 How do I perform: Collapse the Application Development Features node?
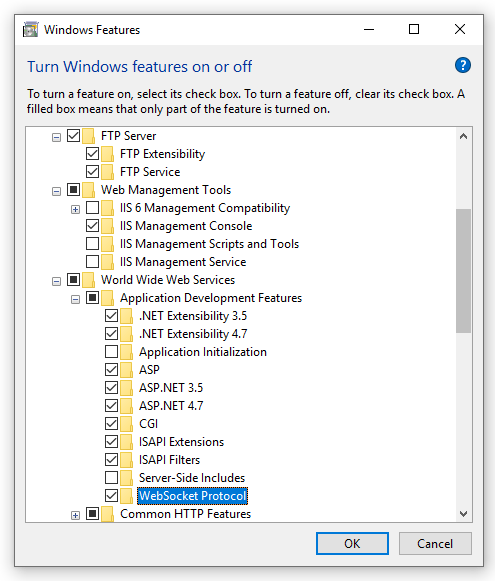(75, 299)
